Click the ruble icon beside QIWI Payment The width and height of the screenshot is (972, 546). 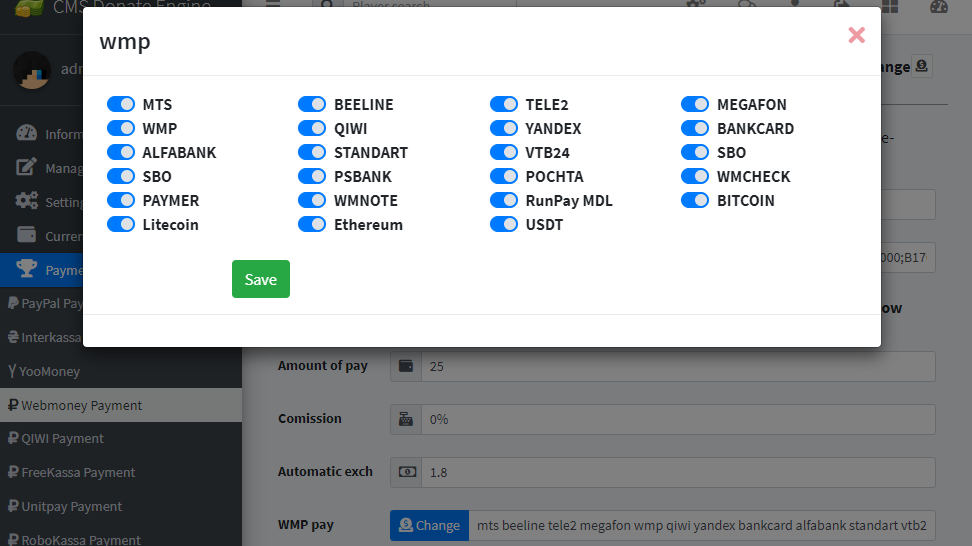coord(13,438)
